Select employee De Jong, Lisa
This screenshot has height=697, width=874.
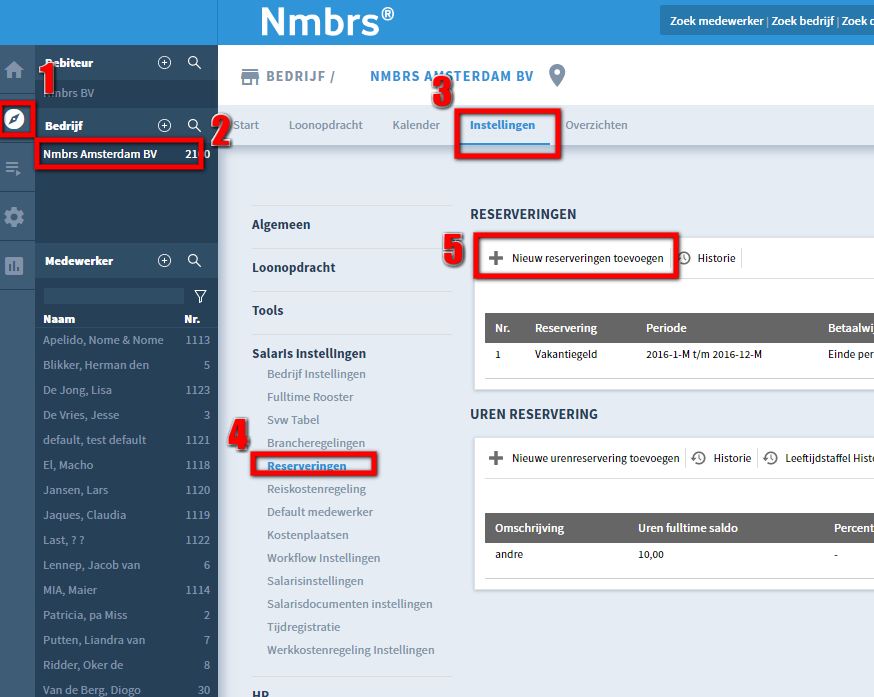(x=127, y=390)
